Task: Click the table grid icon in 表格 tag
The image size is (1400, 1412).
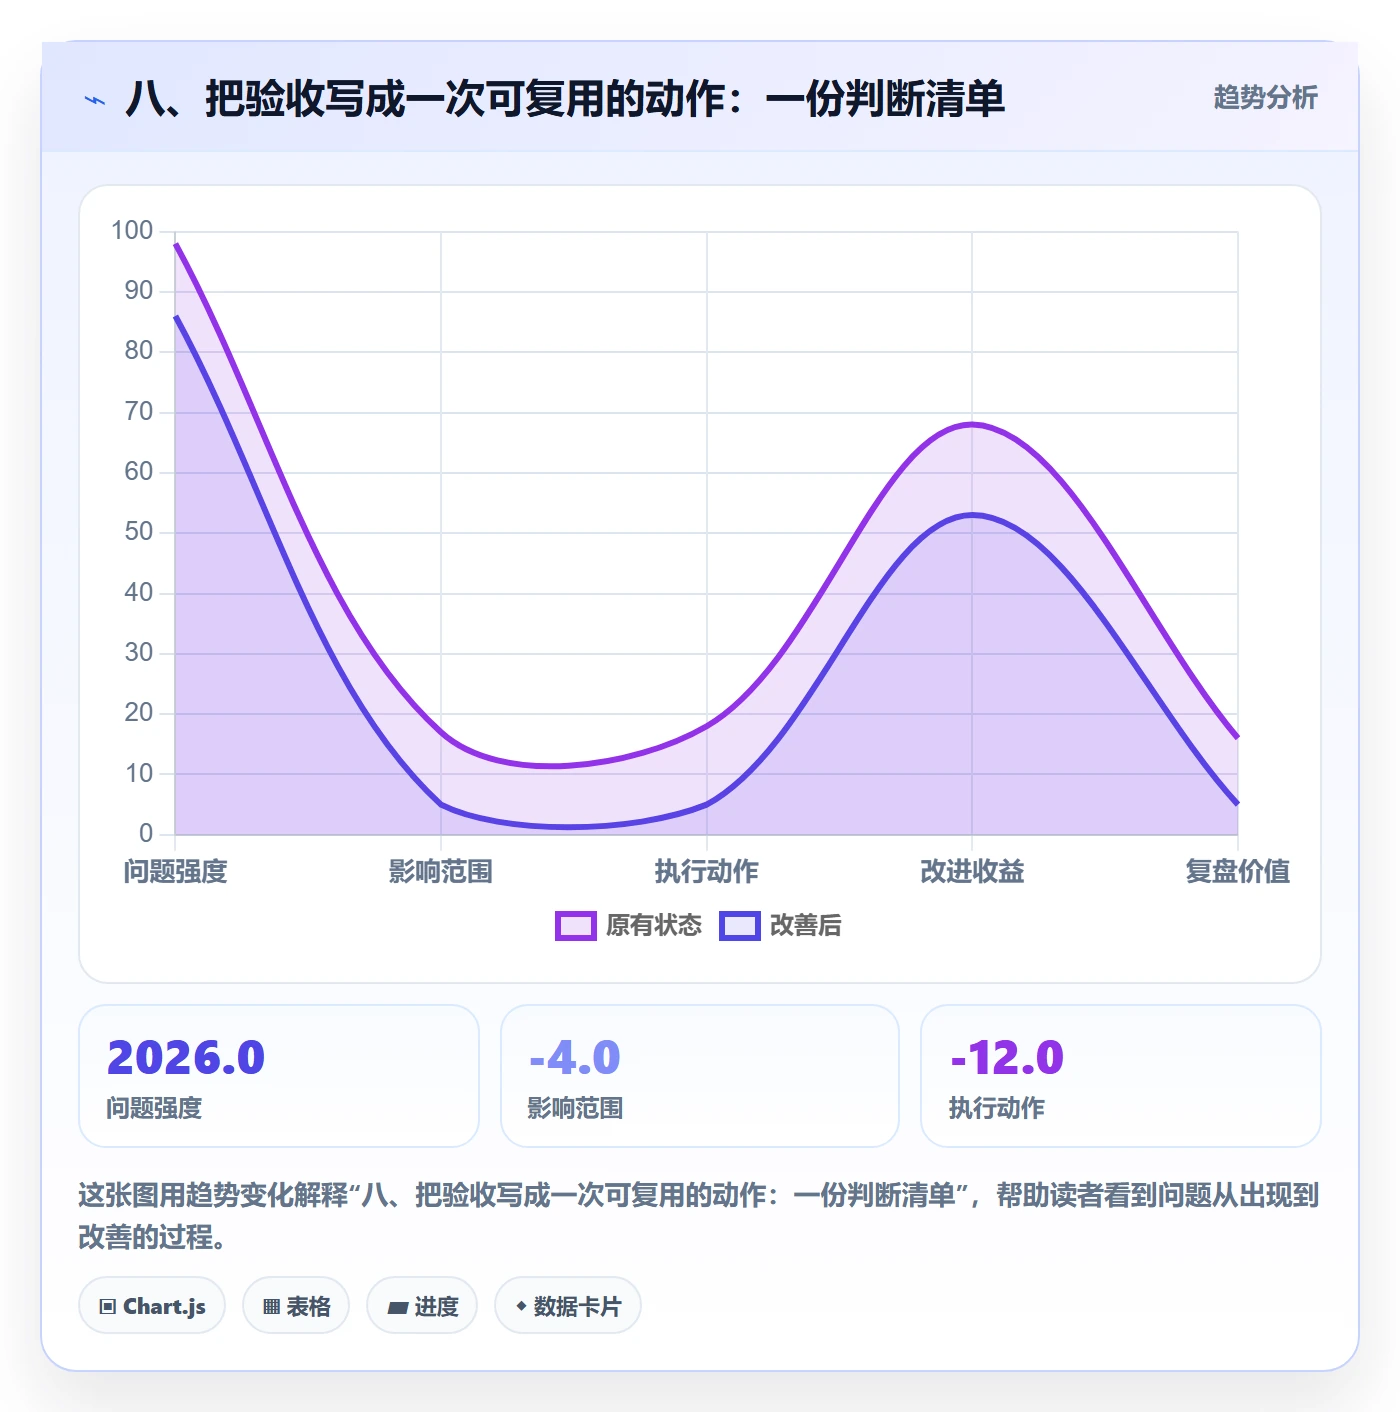Action: (x=271, y=1306)
